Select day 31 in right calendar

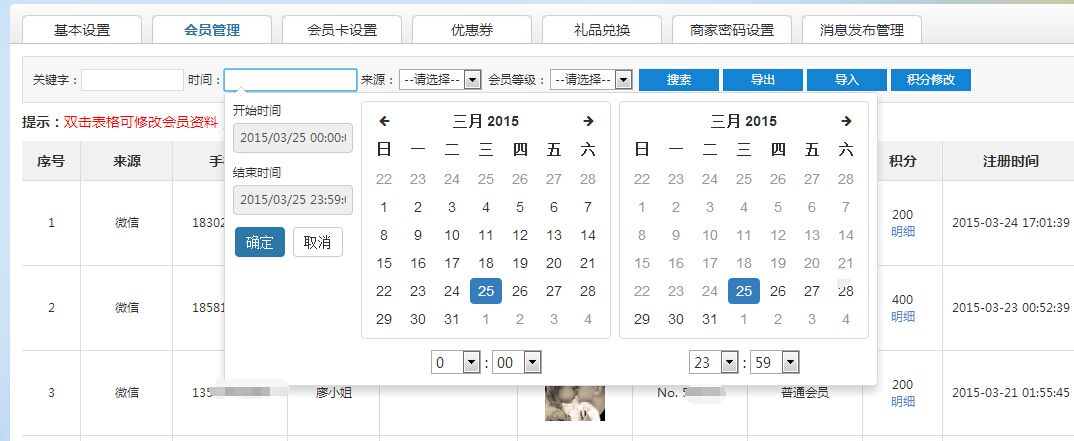(x=710, y=319)
